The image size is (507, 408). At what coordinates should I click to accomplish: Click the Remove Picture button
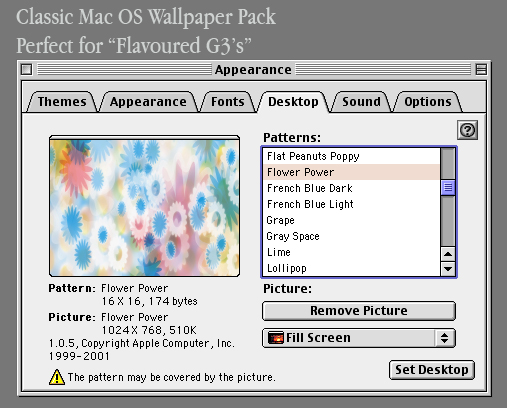tap(359, 311)
